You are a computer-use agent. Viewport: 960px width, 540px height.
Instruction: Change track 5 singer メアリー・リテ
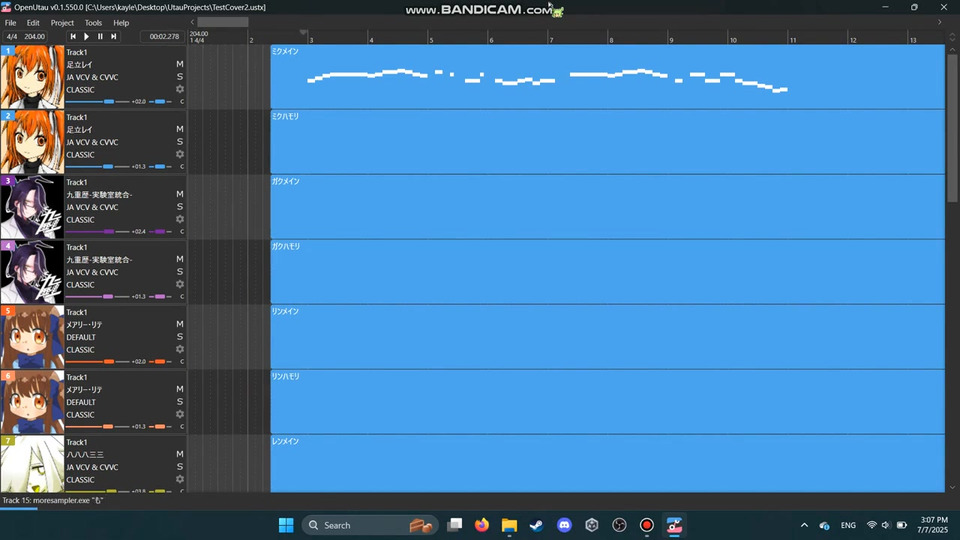[x=84, y=324]
